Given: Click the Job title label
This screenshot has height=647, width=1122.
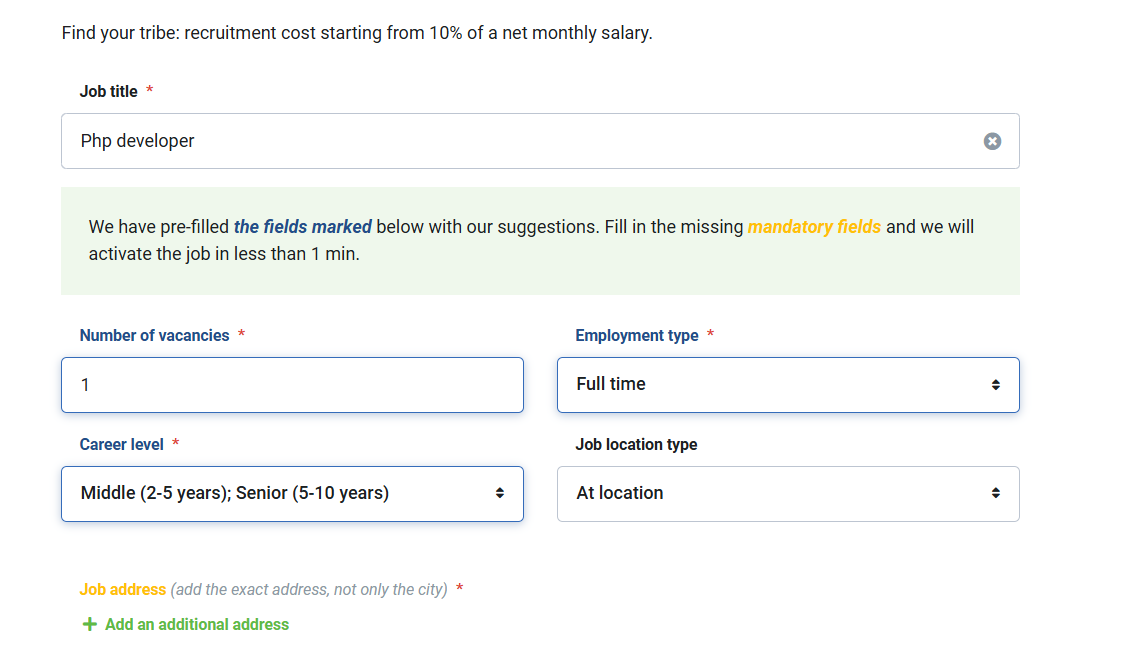Looking at the screenshot, I should (109, 92).
